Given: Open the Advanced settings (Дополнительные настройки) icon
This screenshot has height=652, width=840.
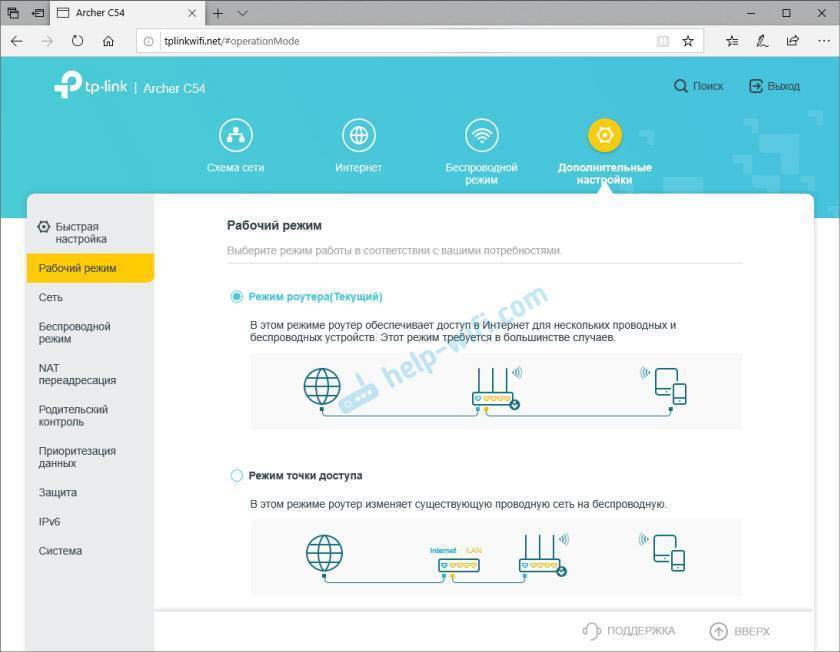Looking at the screenshot, I should point(604,136).
